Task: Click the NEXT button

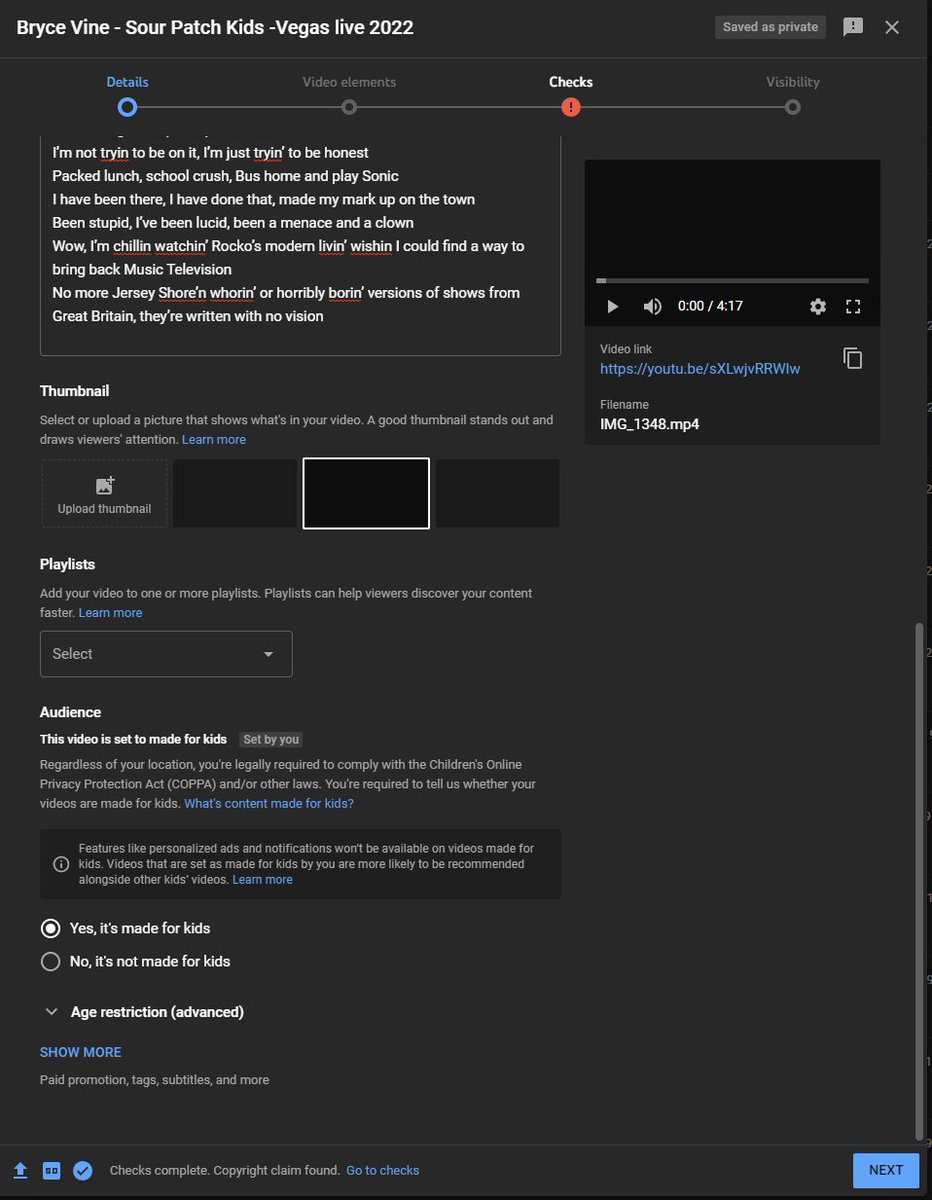Action: (886, 1170)
